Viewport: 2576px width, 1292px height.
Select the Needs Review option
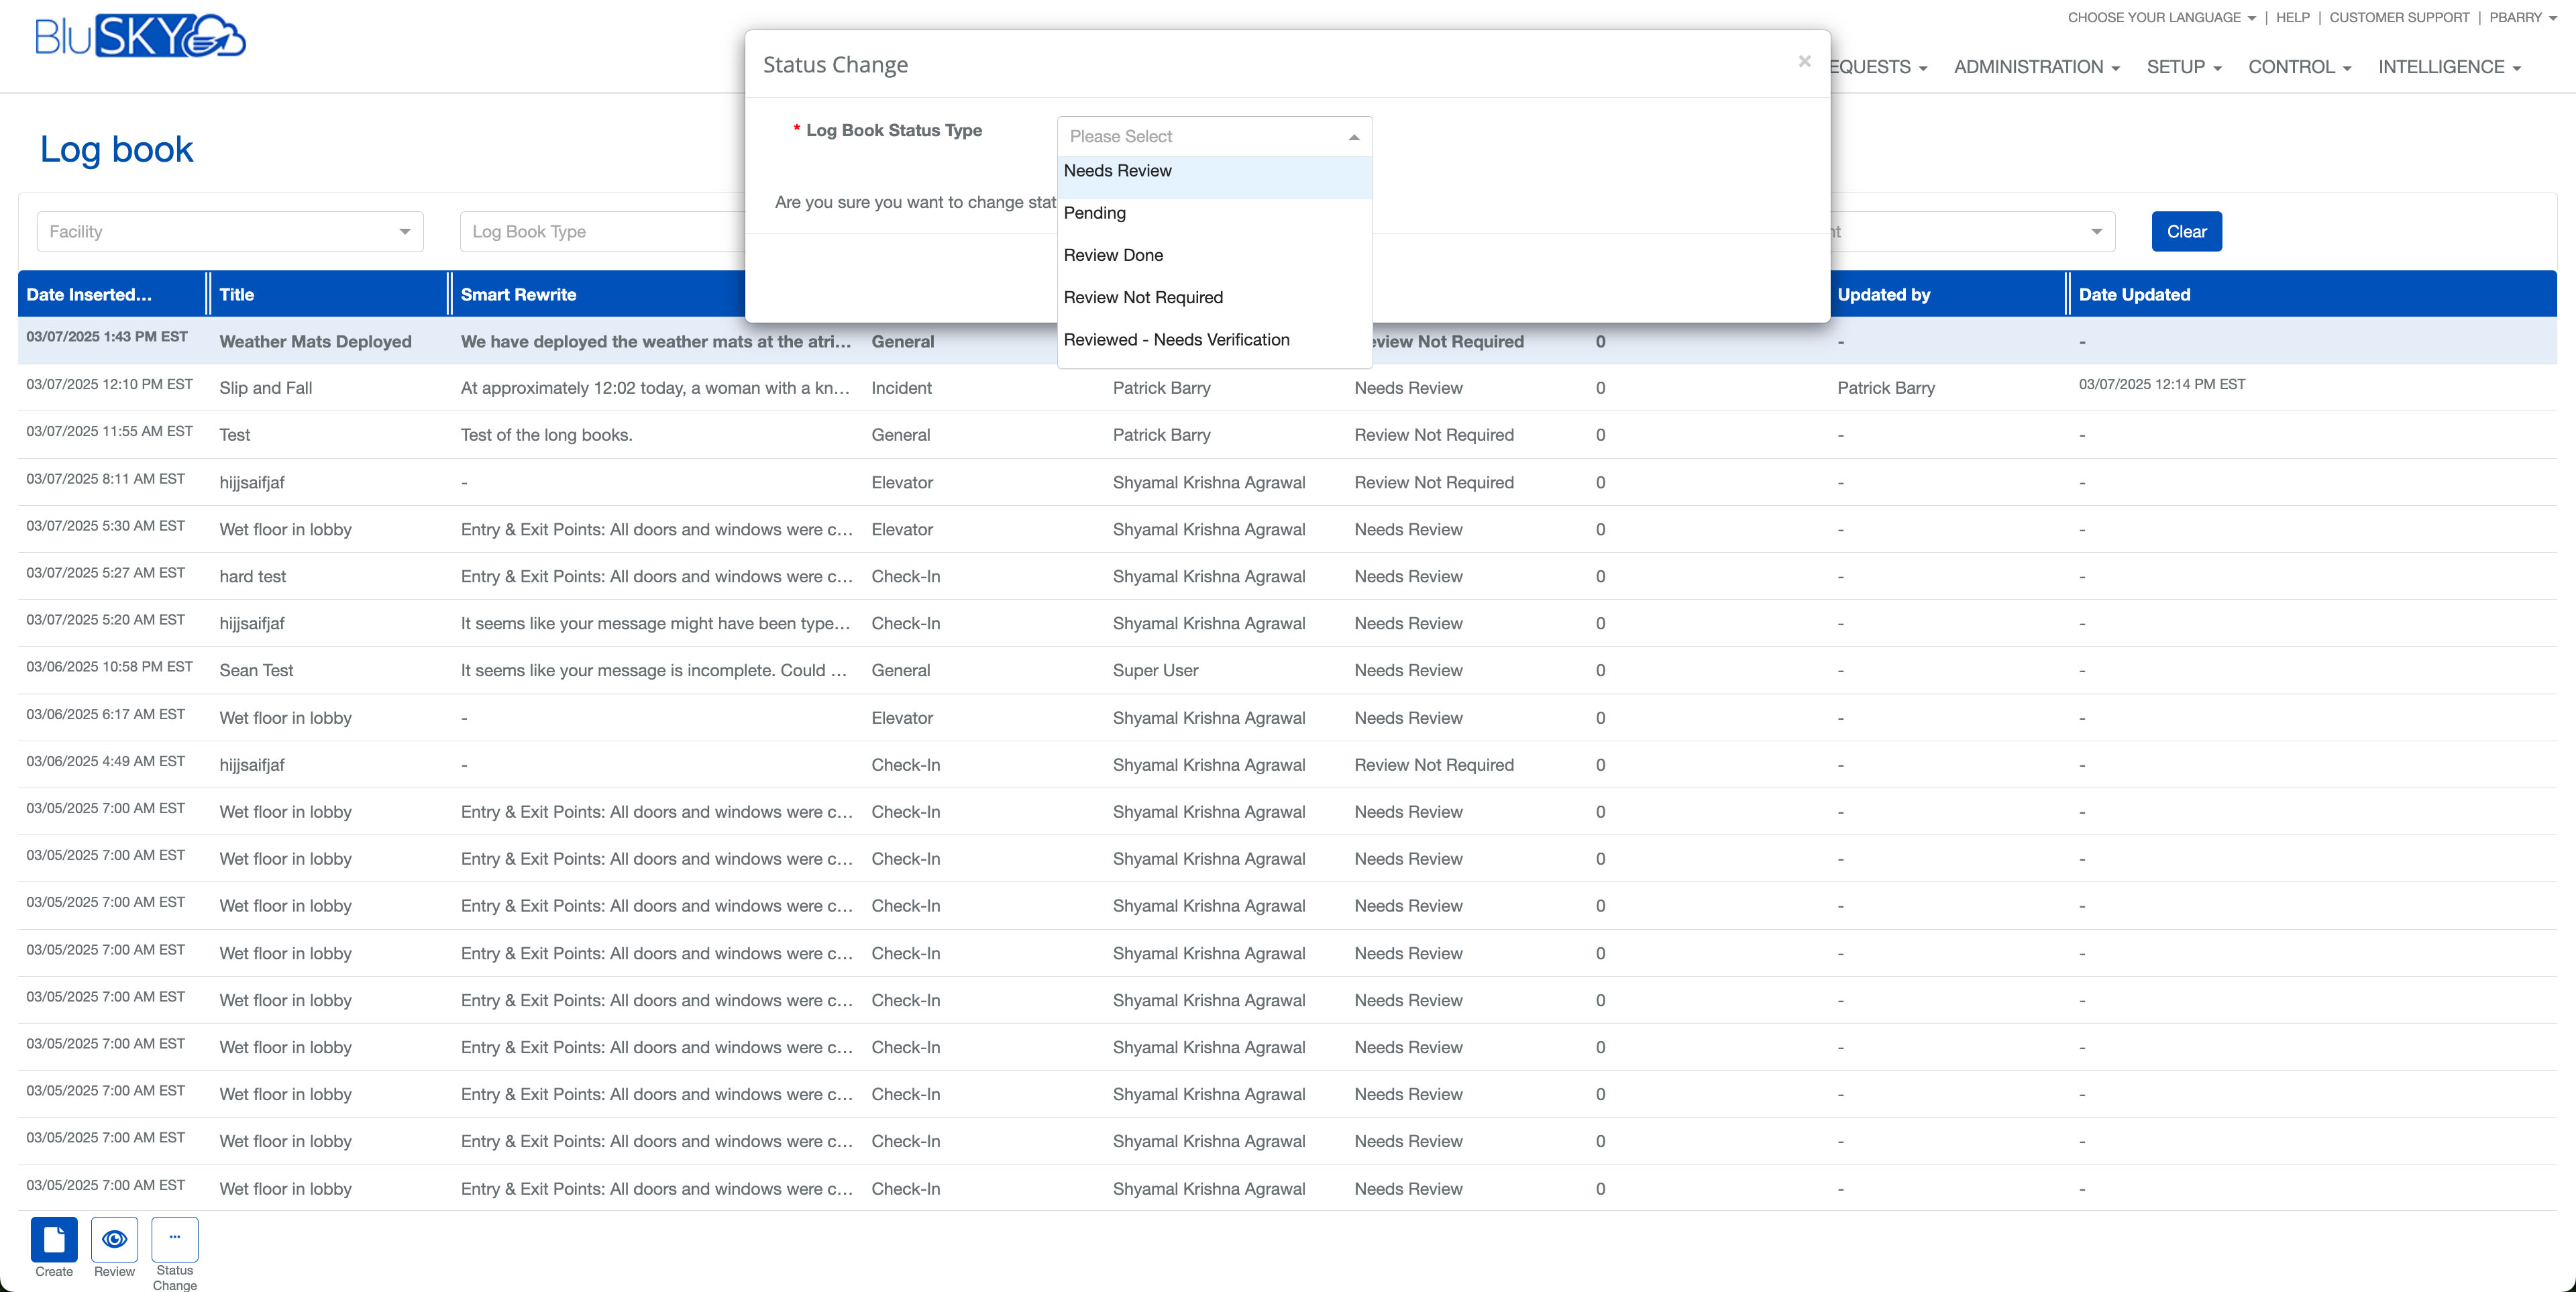tap(1117, 171)
